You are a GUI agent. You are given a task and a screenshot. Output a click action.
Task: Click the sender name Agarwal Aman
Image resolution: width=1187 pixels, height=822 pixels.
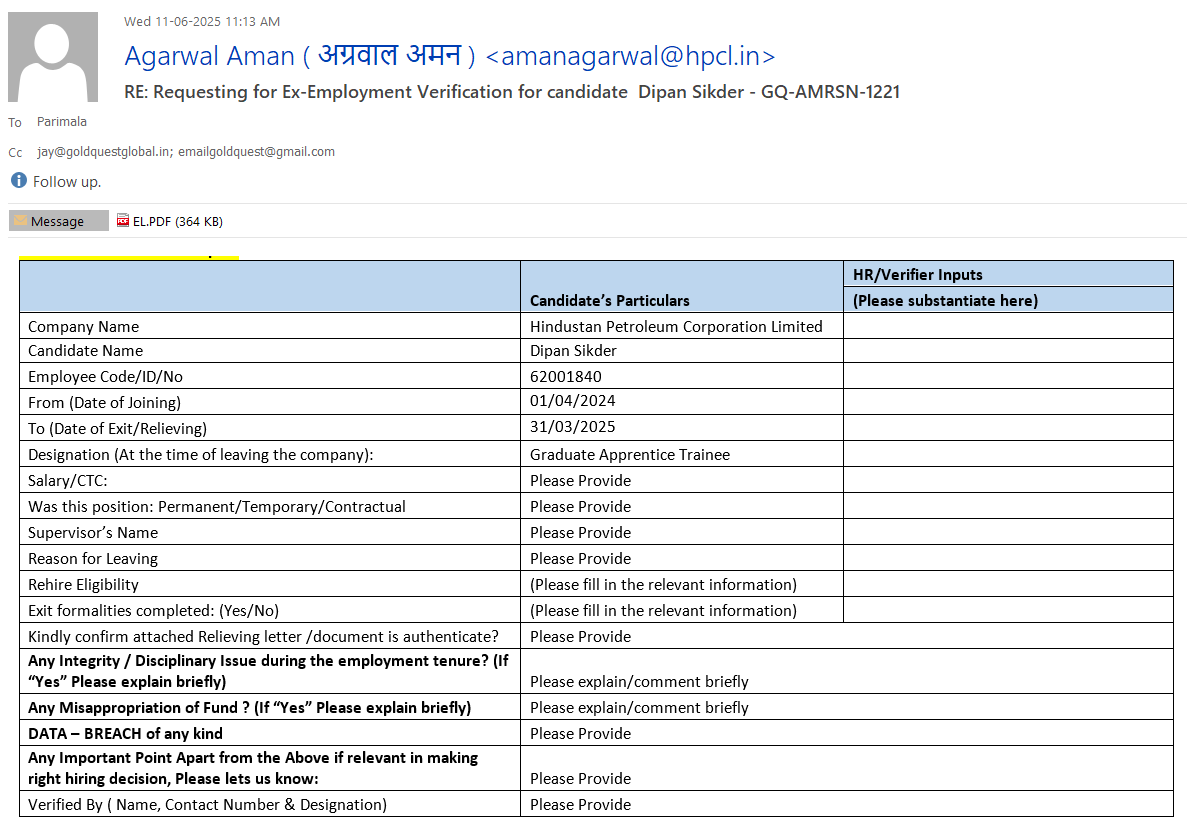click(x=209, y=56)
